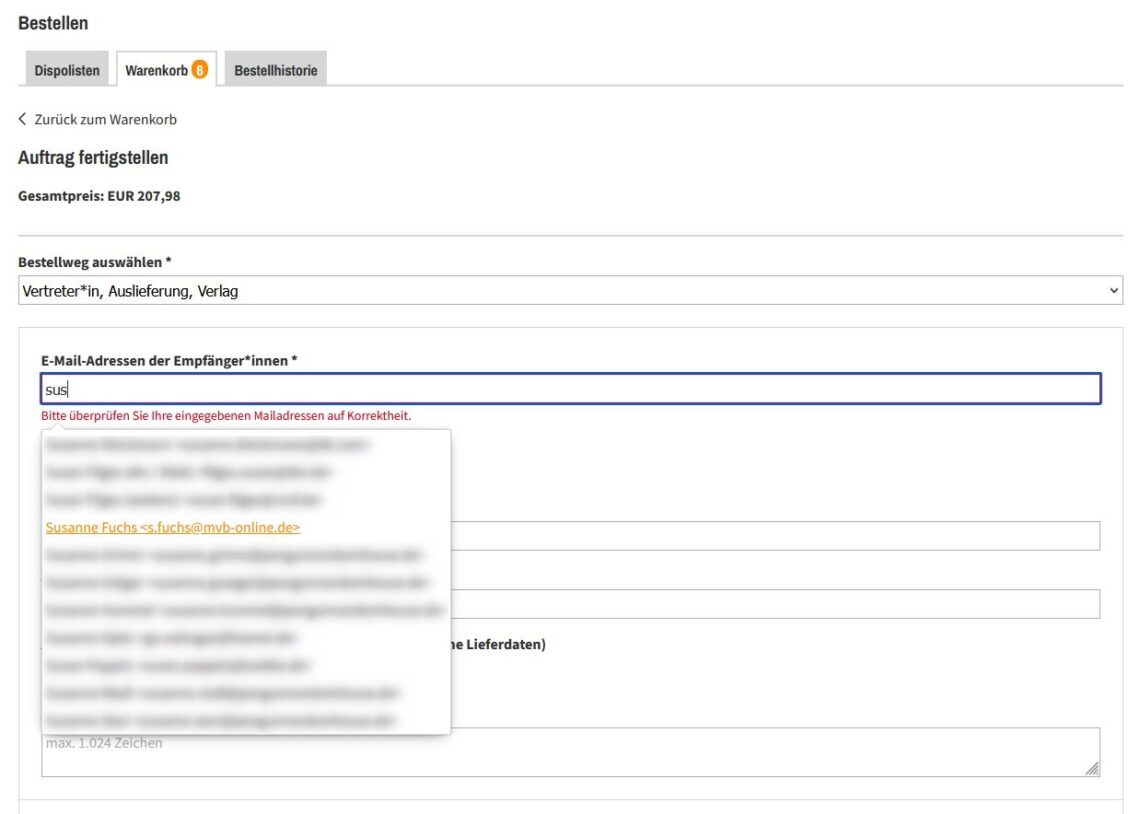Open the Bestellweg auswählen dropdown
1140x814 pixels.
[x=570, y=291]
